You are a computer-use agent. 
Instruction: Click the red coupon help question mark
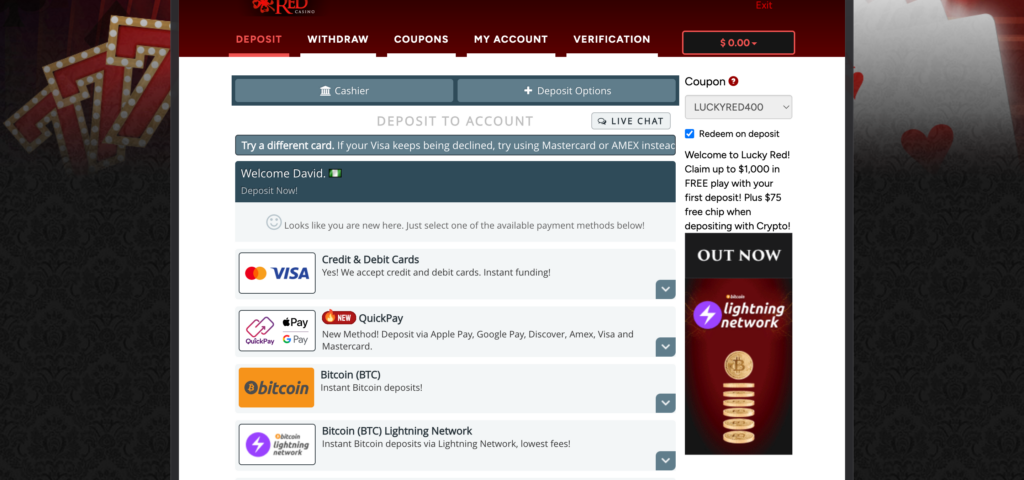click(733, 82)
